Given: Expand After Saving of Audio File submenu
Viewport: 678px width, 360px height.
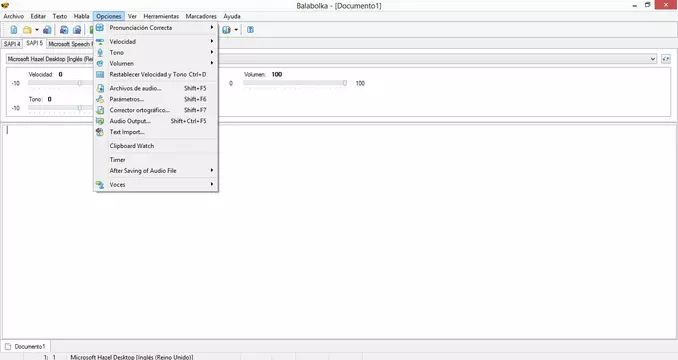Looking at the screenshot, I should tap(212, 170).
